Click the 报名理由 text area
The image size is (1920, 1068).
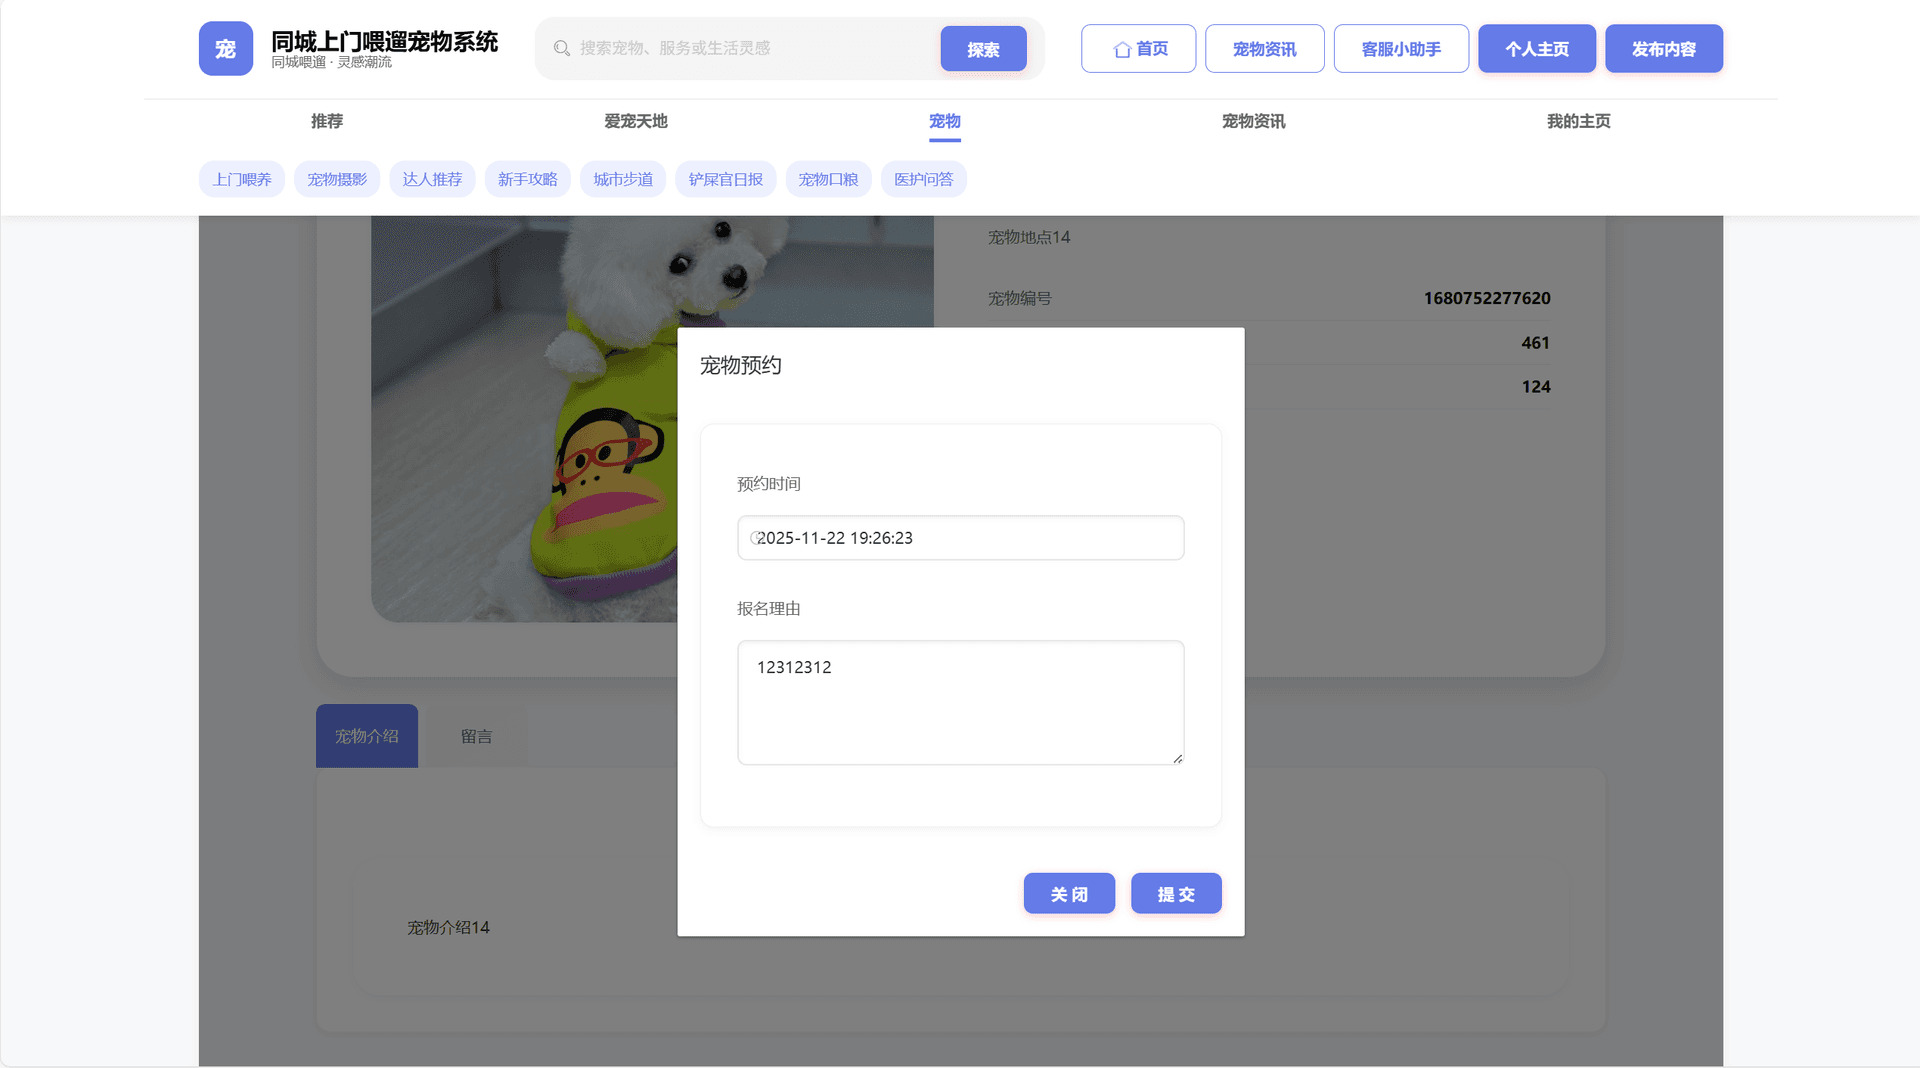pos(959,701)
